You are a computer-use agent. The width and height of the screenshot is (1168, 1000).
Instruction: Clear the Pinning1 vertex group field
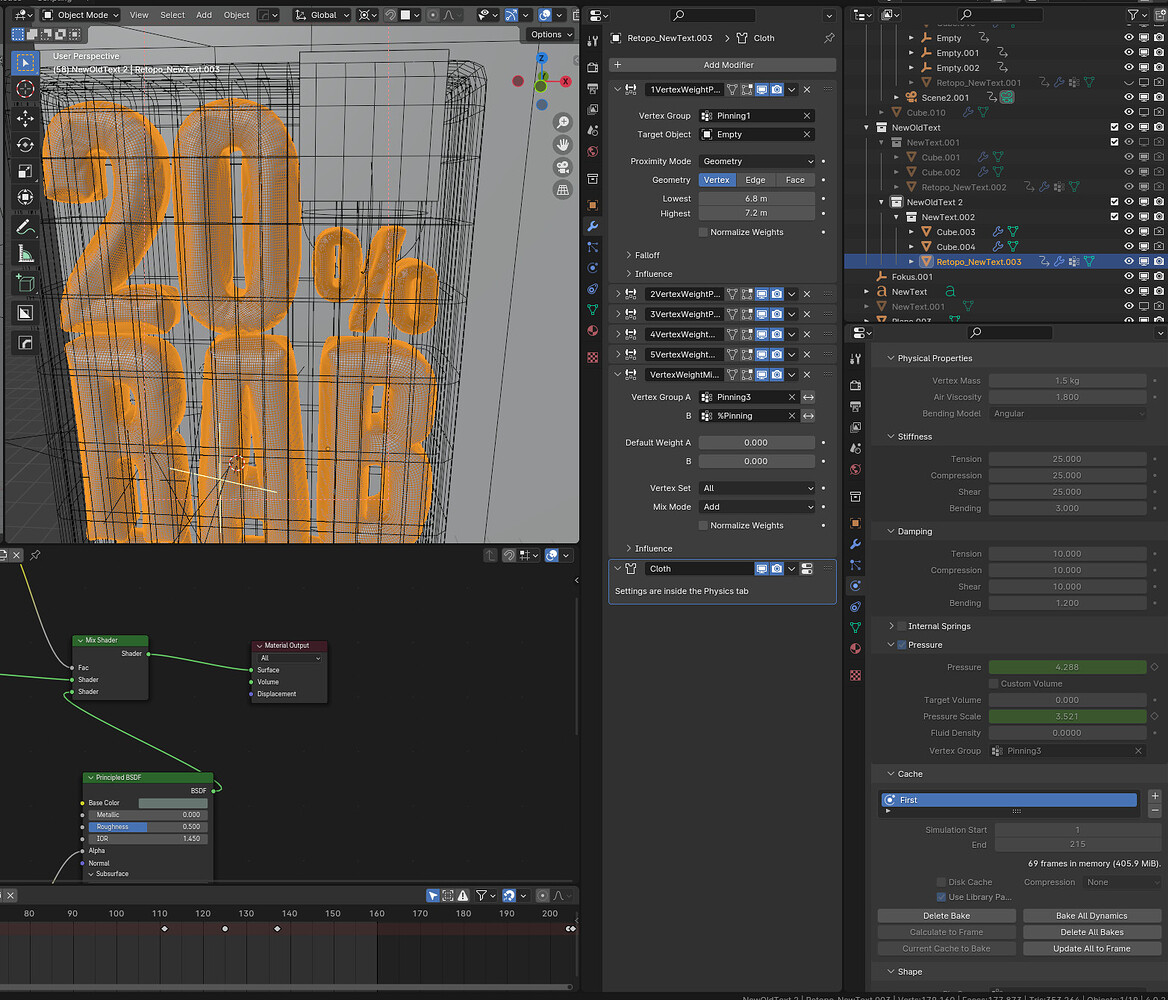click(807, 115)
